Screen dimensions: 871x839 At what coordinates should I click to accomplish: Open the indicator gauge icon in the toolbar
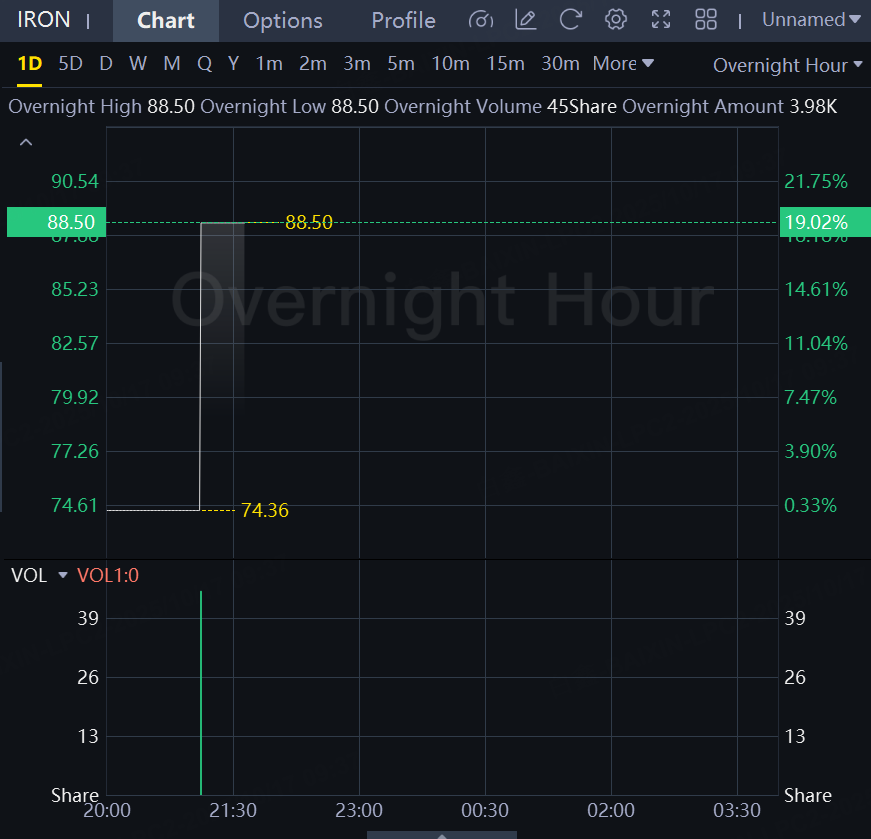[x=481, y=20]
